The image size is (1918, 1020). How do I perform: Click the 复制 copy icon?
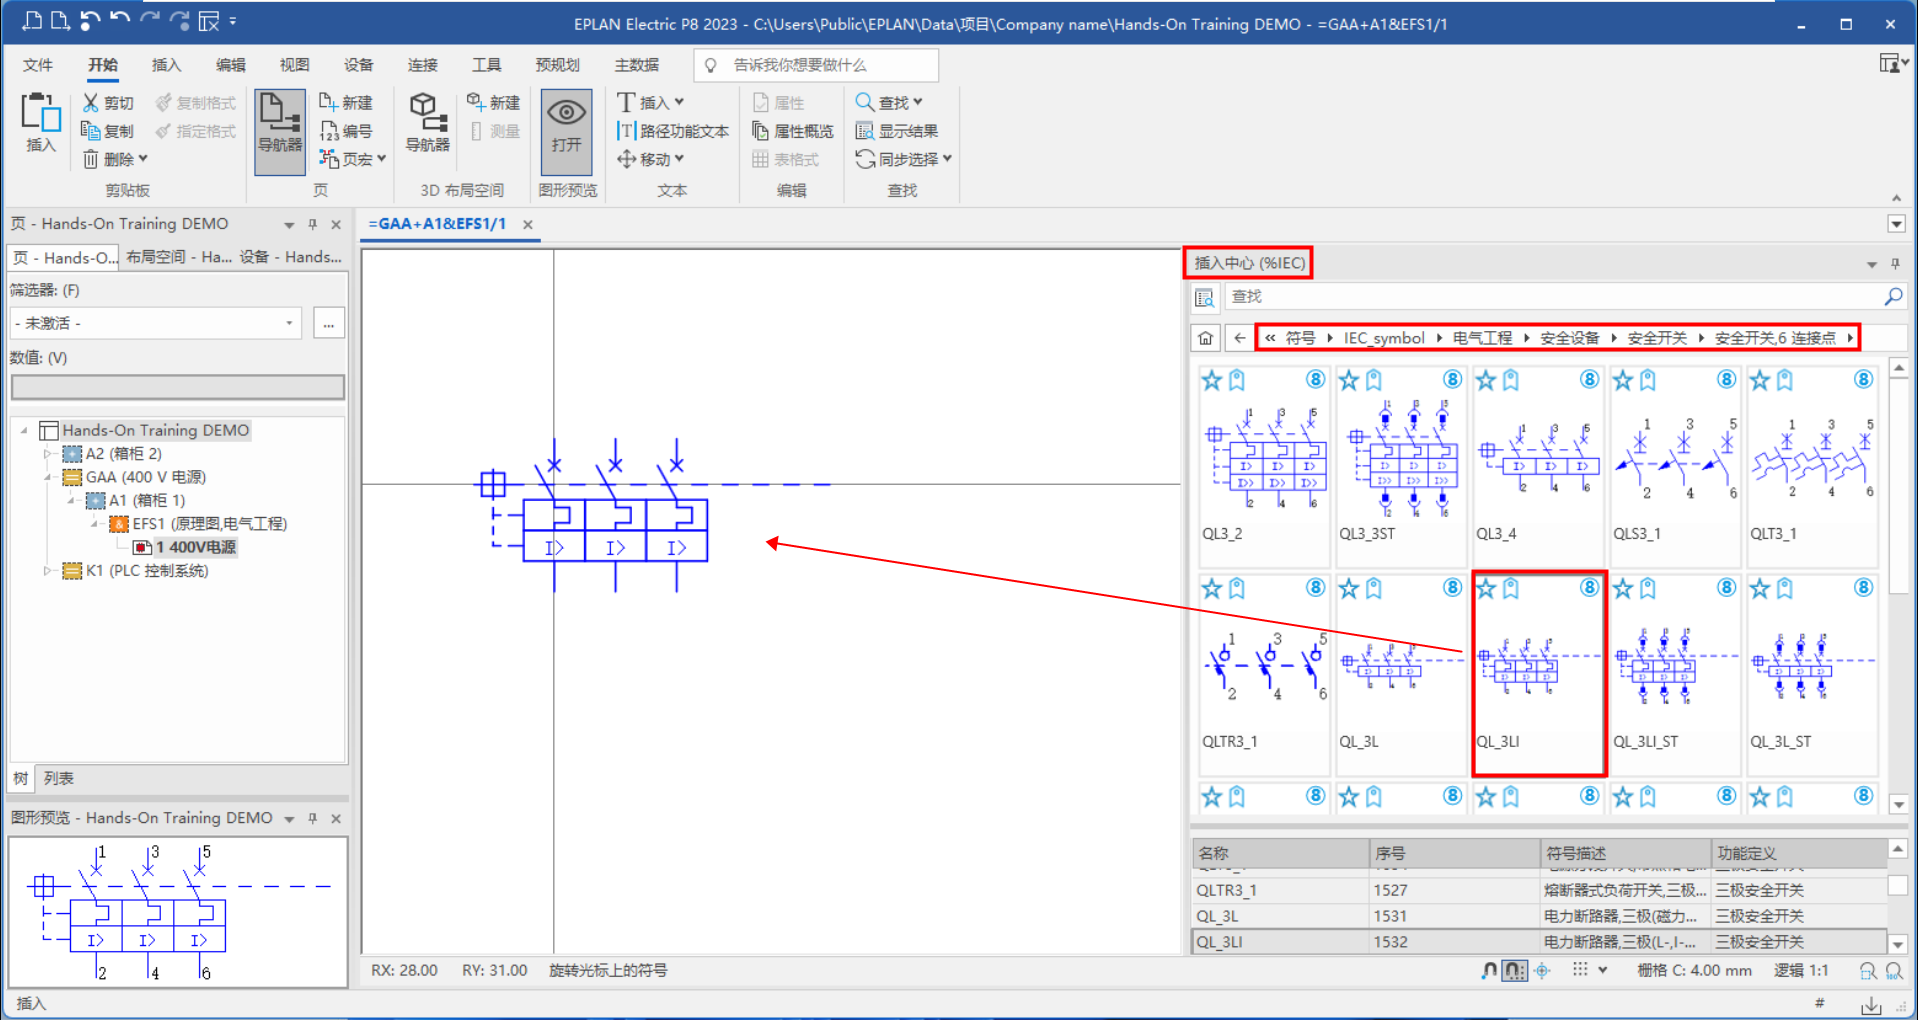91,131
